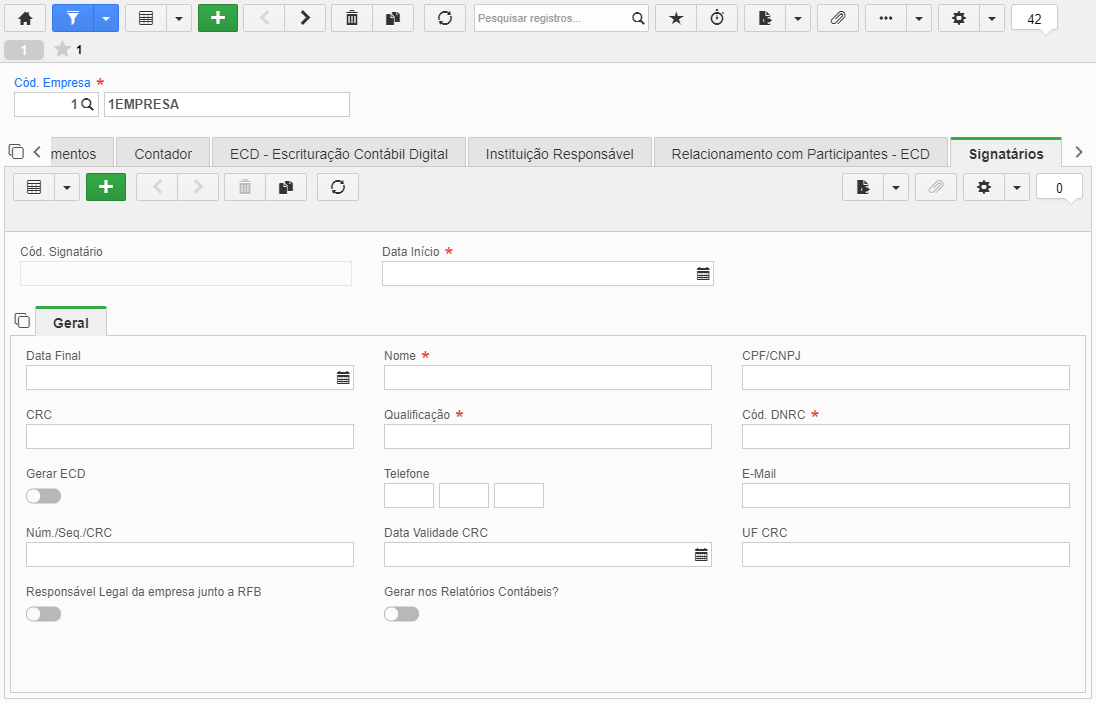
Task: Click the filter funnel button
Action: pos(73,18)
